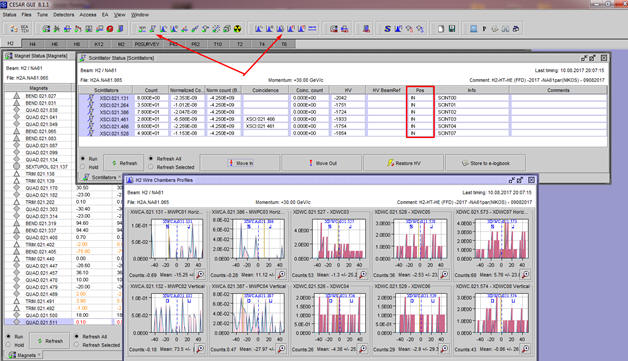Switch to the T10 beam tab
This screenshot has height=361, width=628.
pos(217,44)
